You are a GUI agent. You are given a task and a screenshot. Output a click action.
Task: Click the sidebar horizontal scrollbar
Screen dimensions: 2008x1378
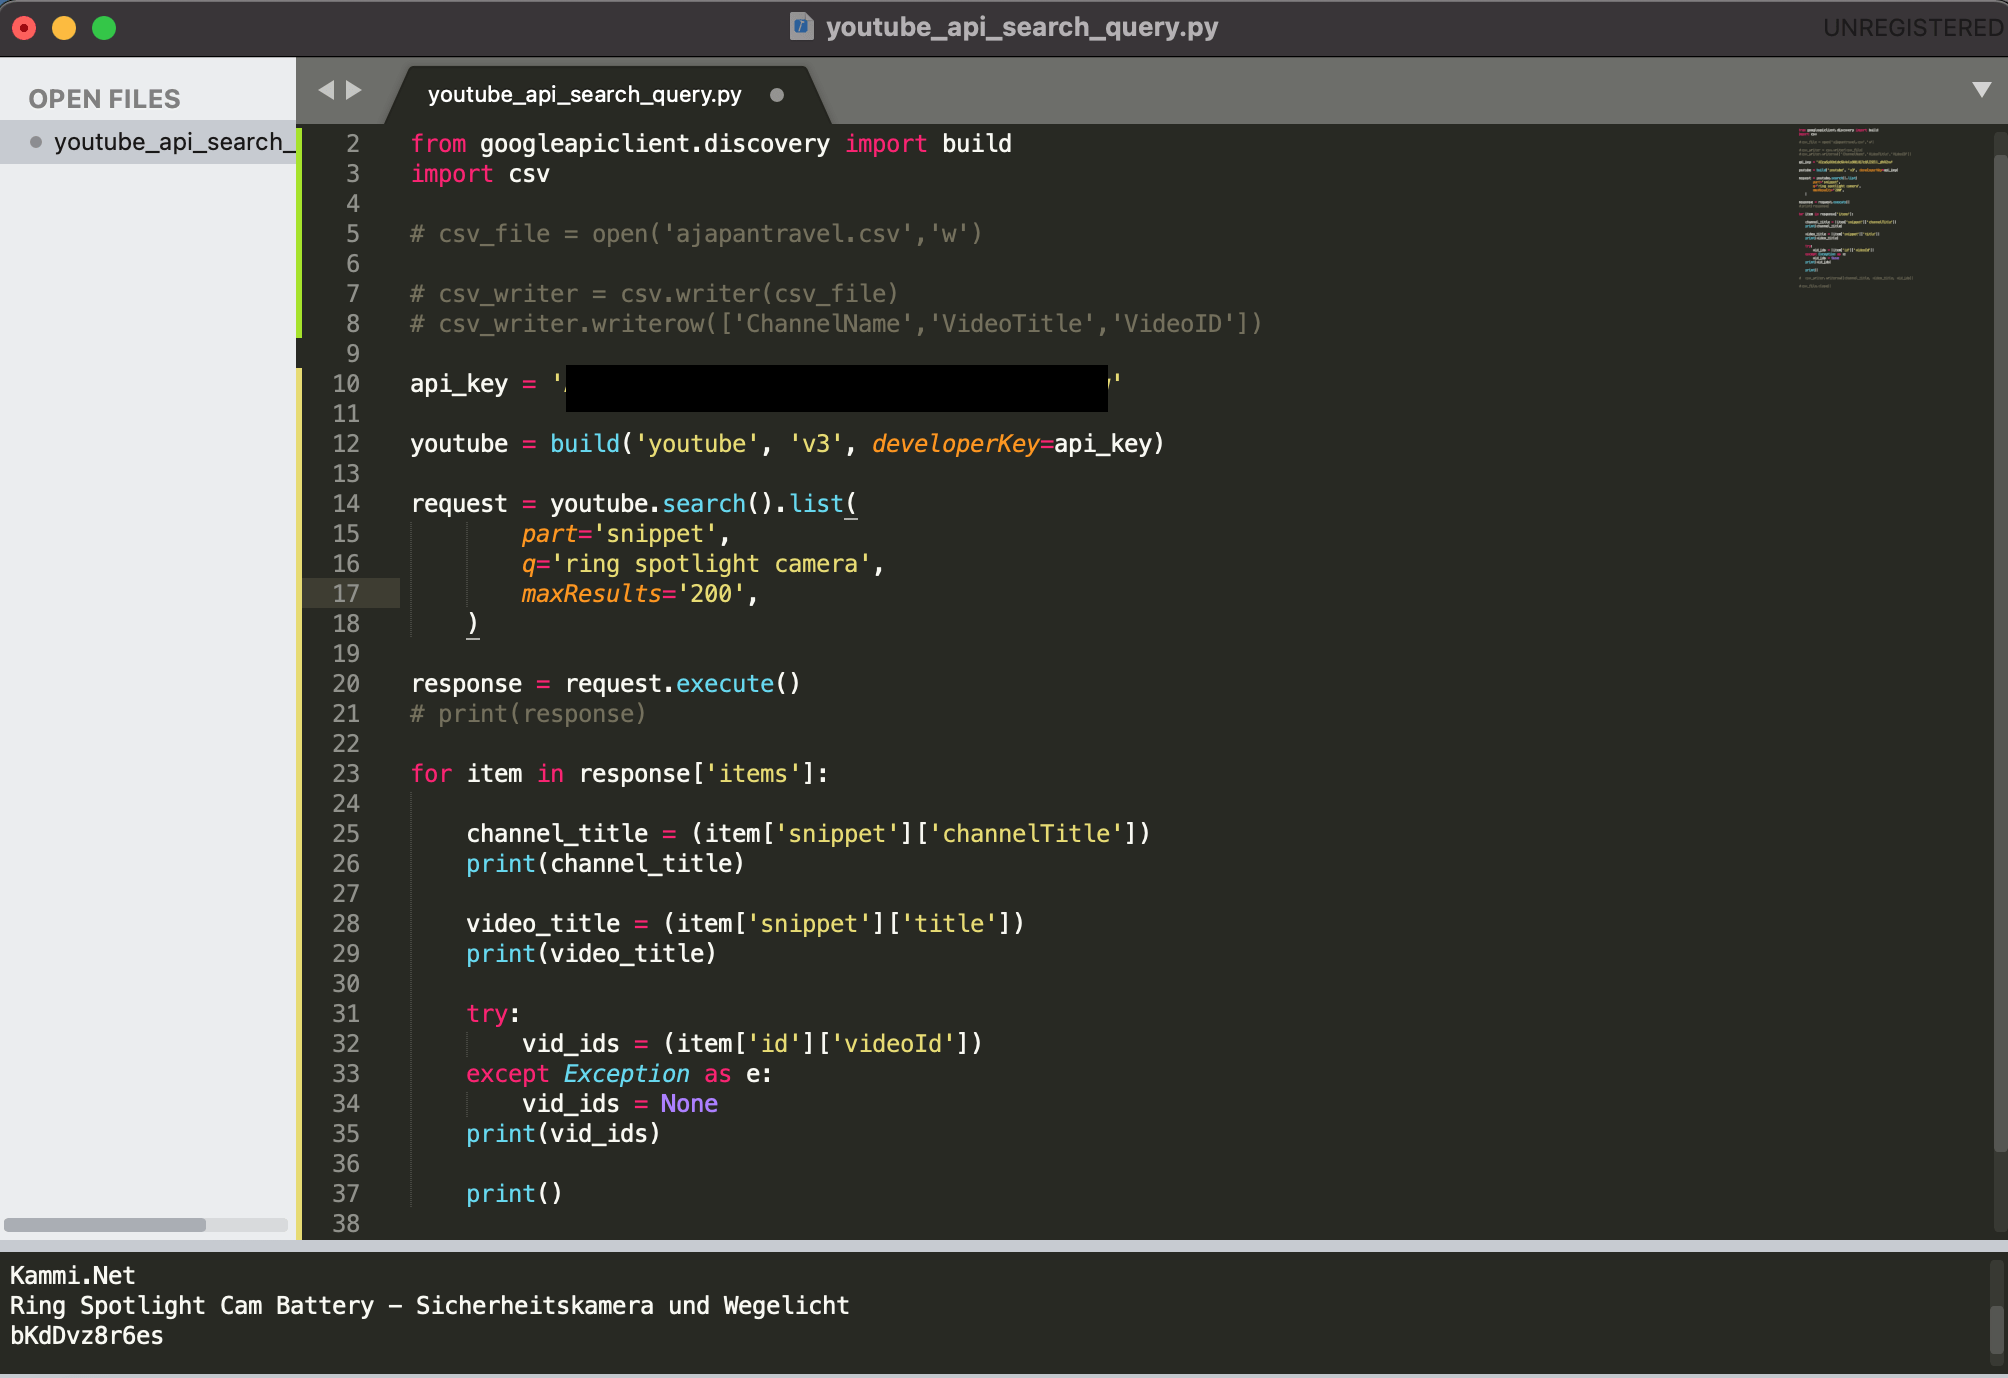point(105,1225)
